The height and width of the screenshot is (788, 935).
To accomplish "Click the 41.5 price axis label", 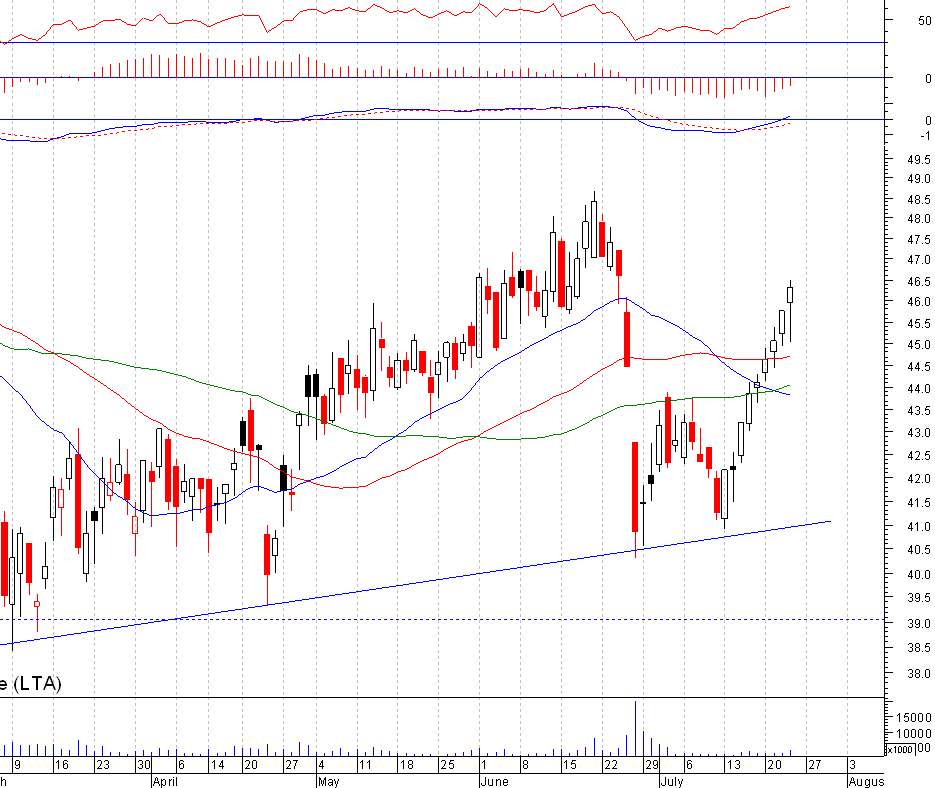I will (918, 503).
